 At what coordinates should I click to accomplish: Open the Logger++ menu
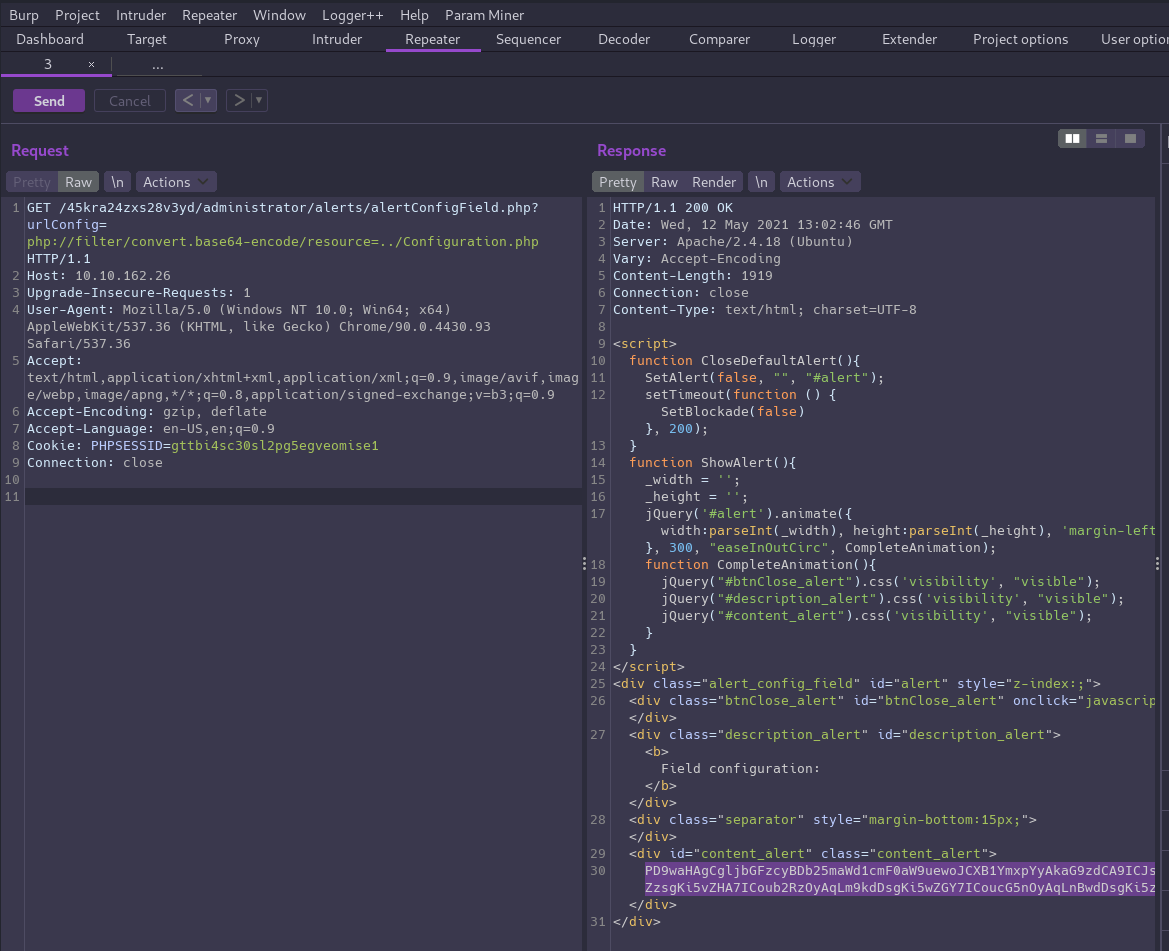point(352,15)
